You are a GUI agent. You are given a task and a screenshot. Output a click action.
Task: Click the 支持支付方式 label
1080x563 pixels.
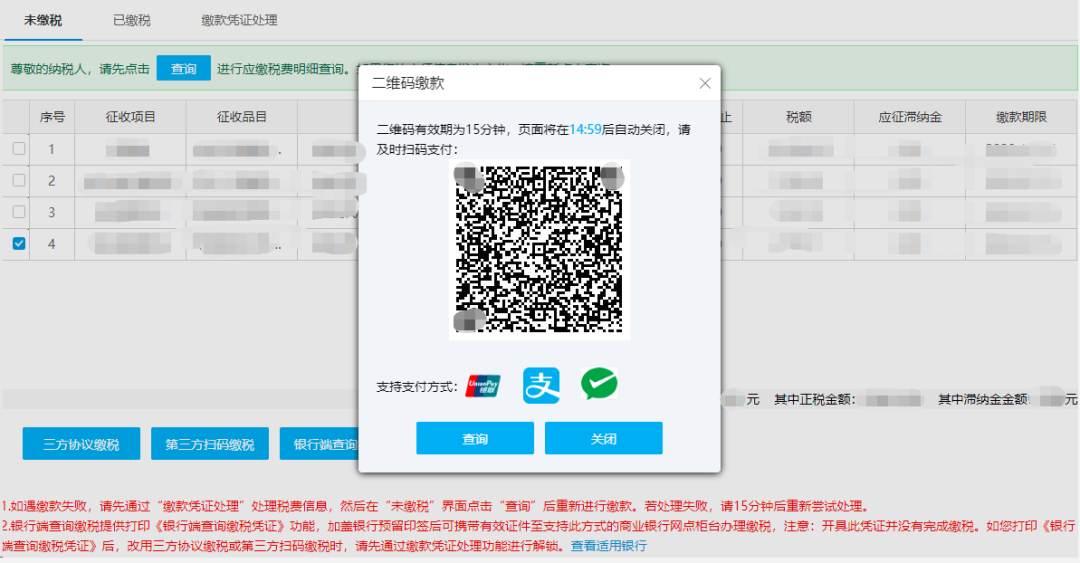417,387
